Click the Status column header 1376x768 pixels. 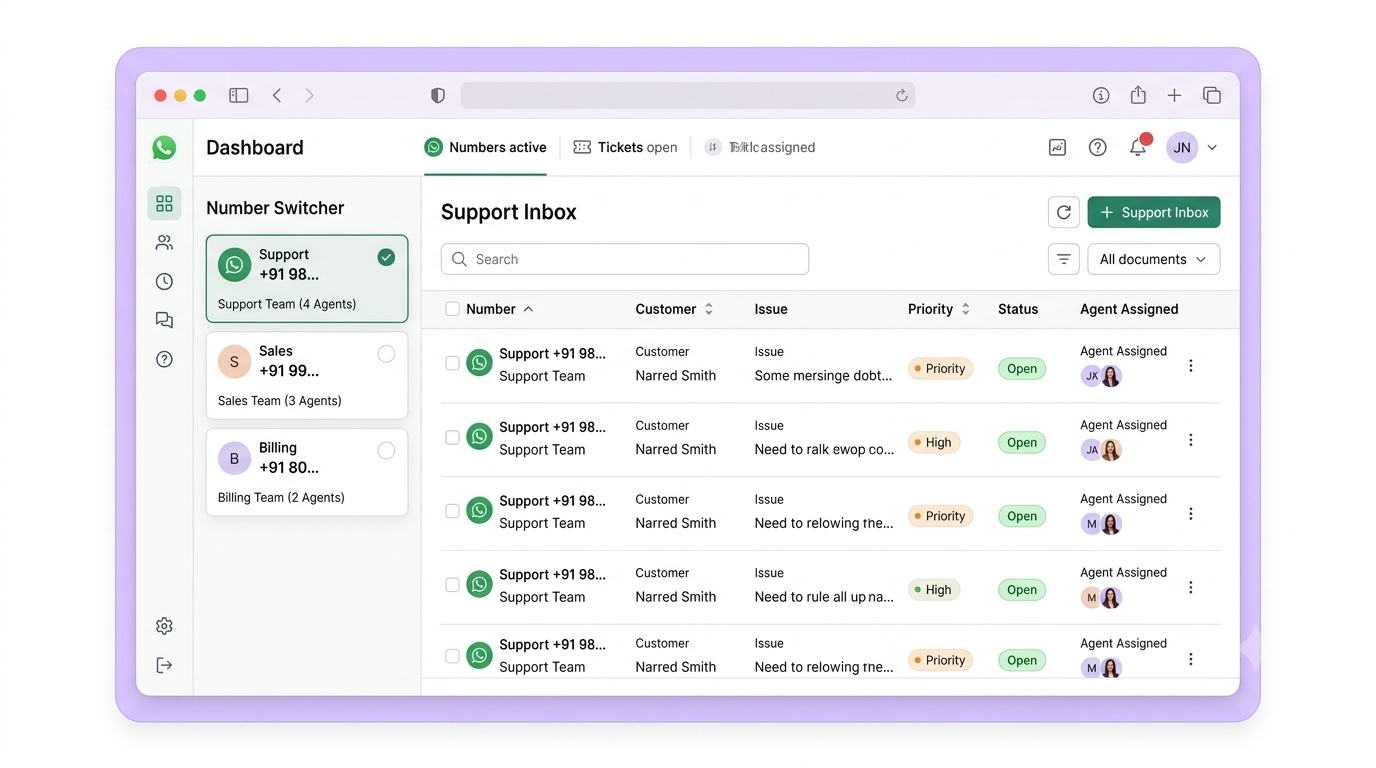1018,309
